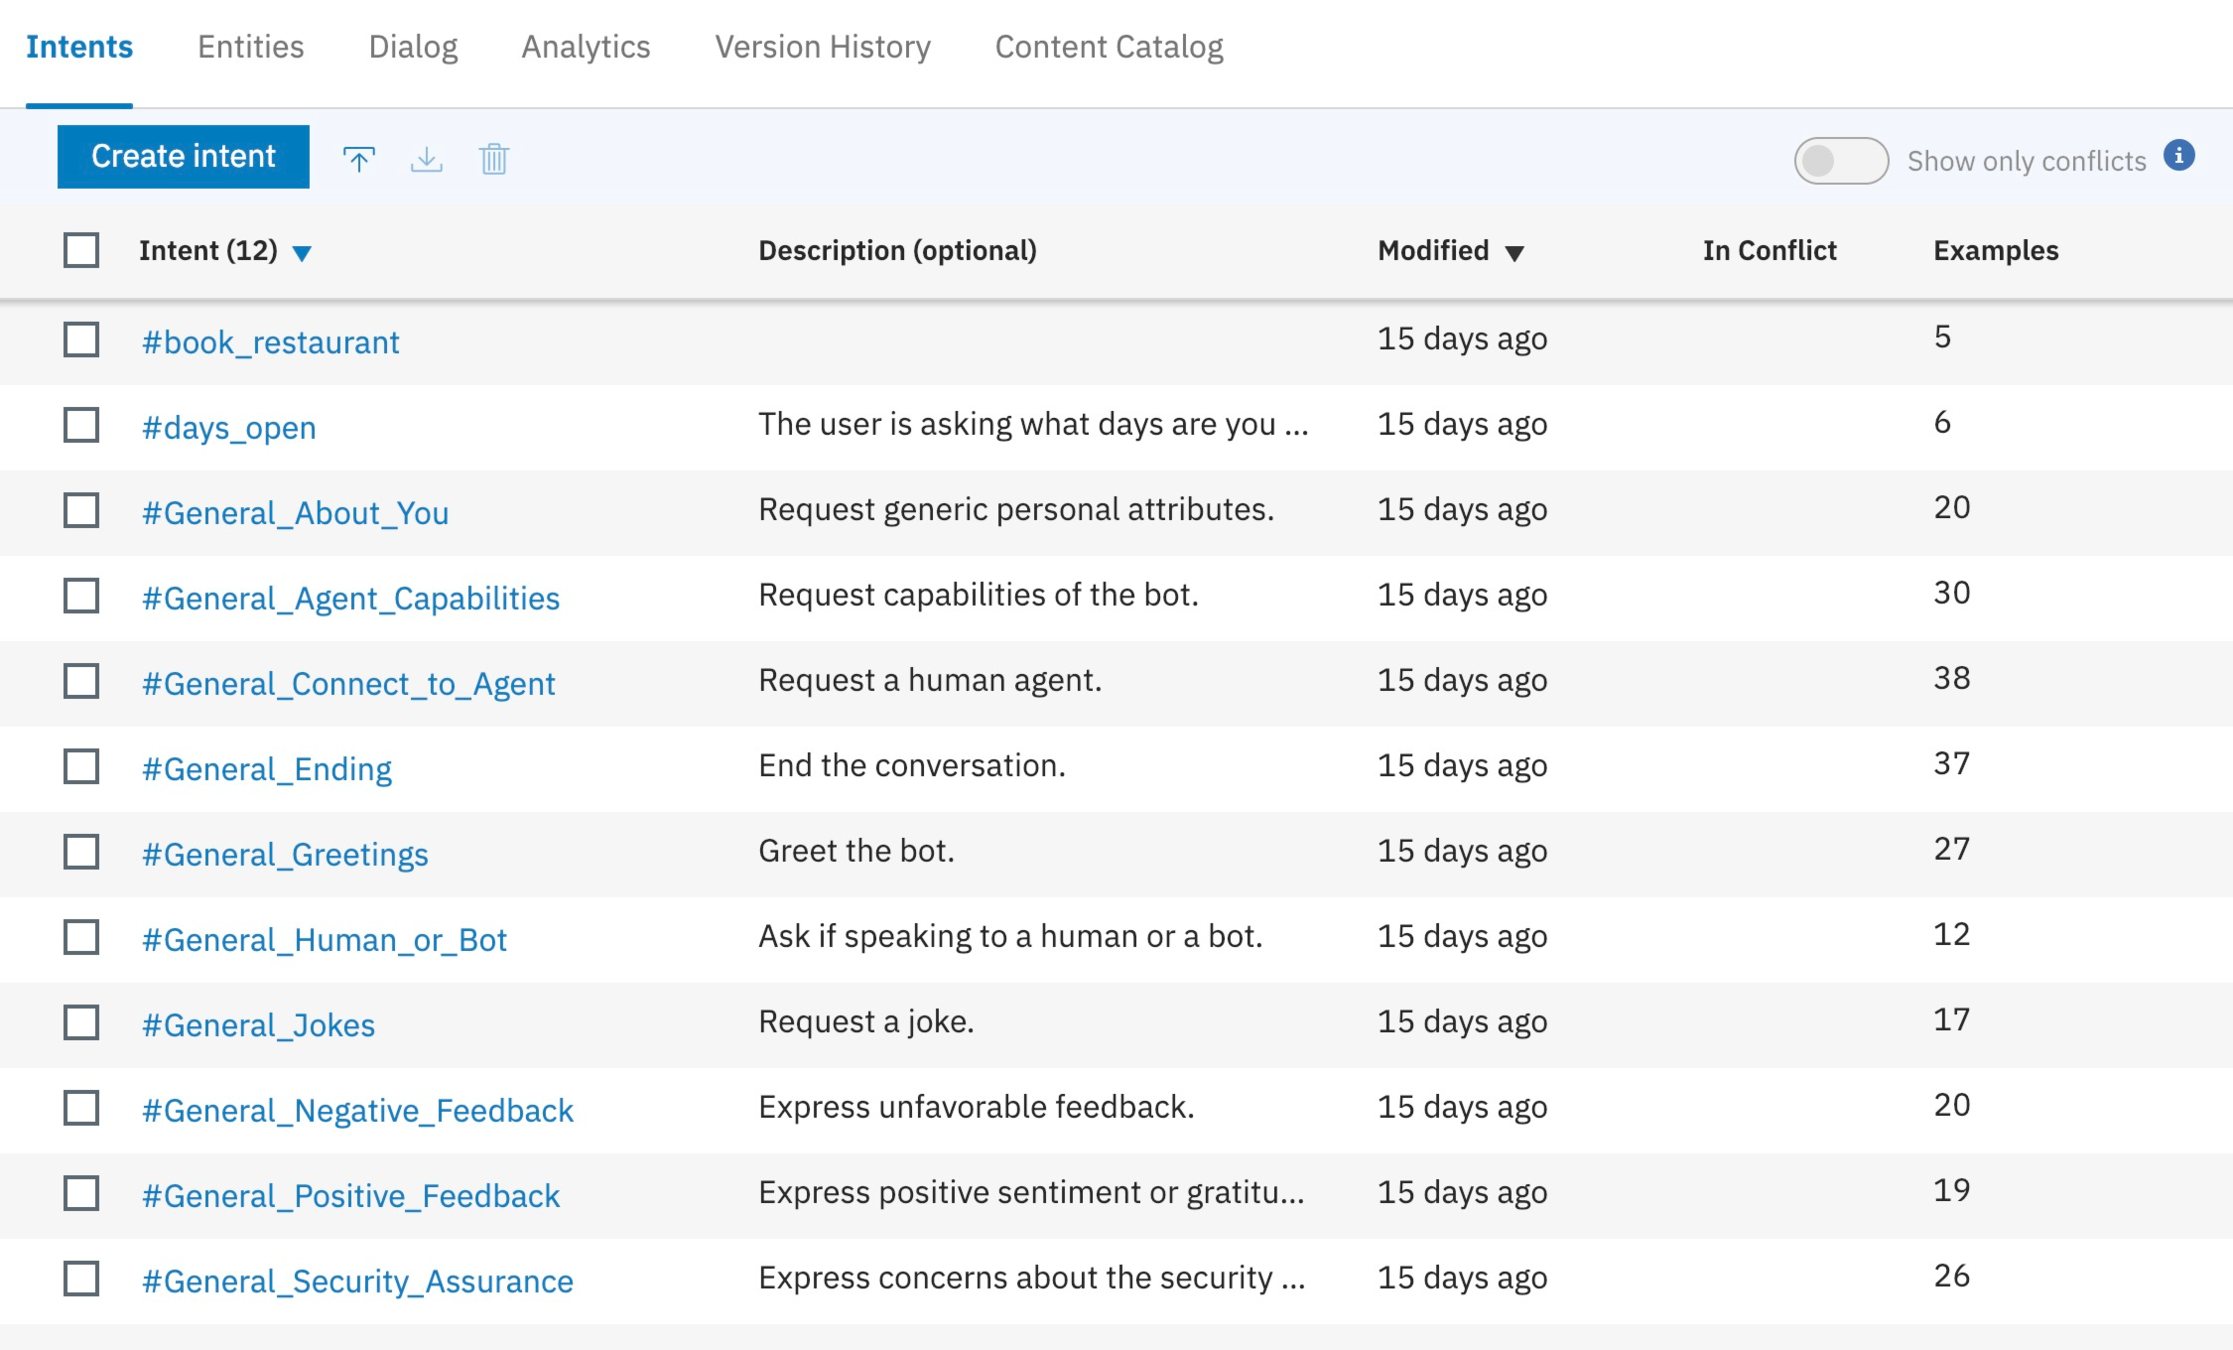Screen dimensions: 2233x1350
Task: Go to Version History tab
Action: coord(822,47)
